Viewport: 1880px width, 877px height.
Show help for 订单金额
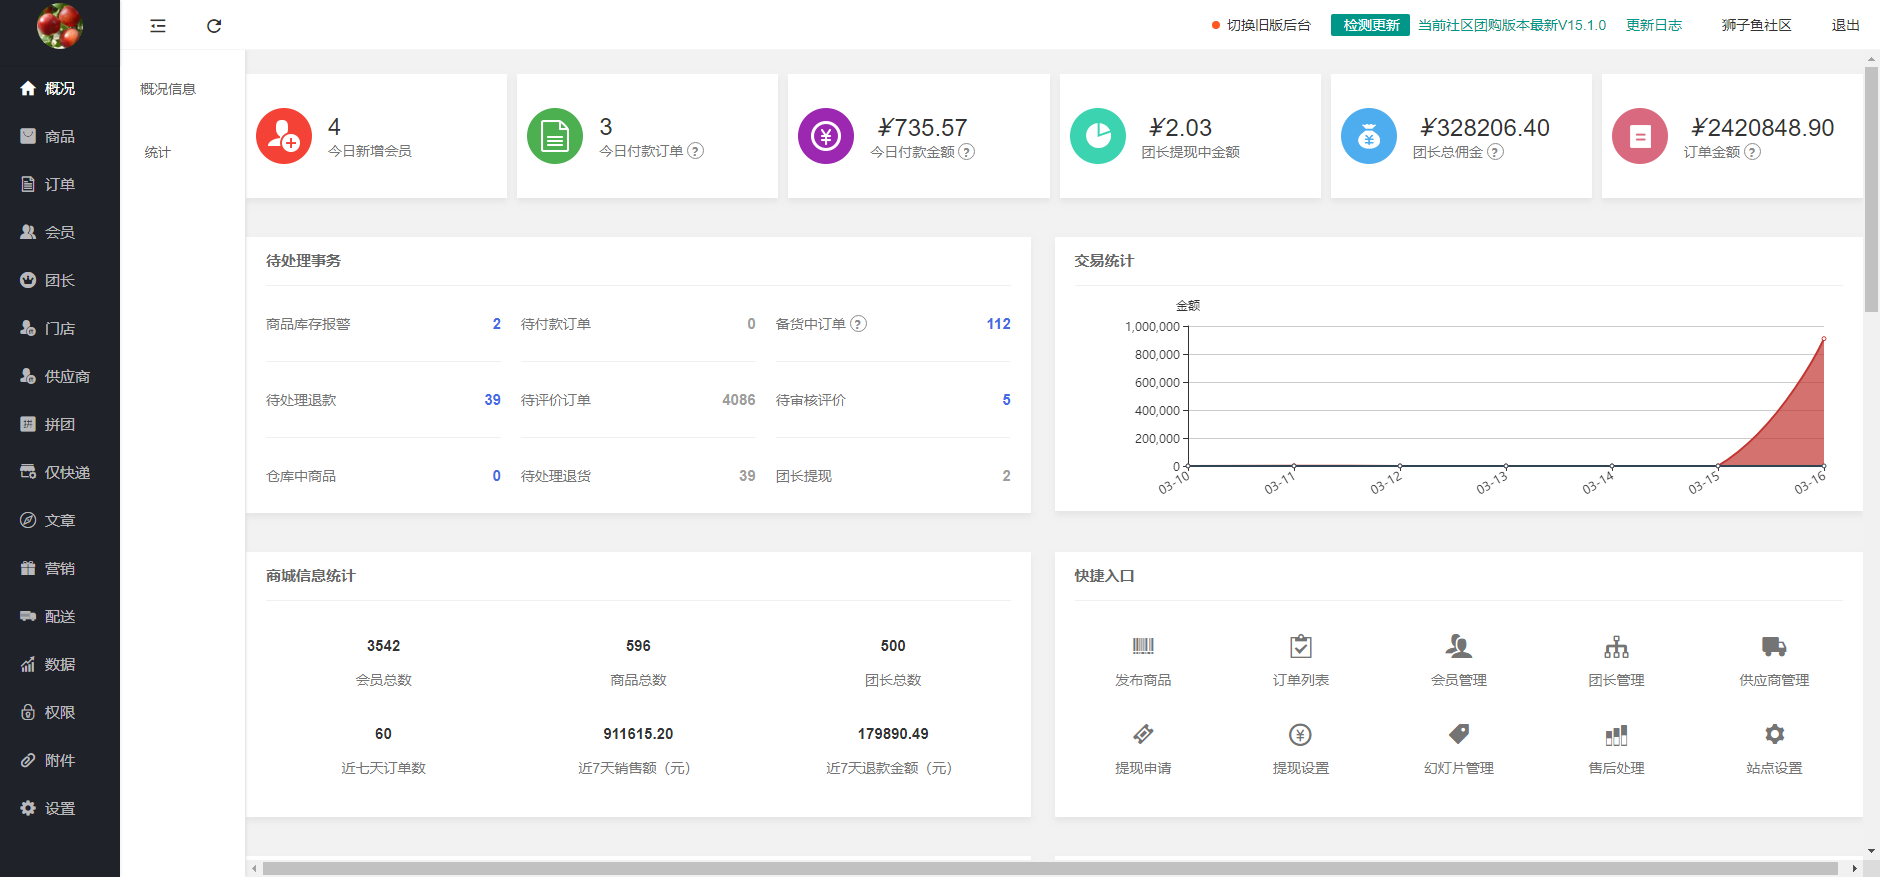click(x=1753, y=152)
